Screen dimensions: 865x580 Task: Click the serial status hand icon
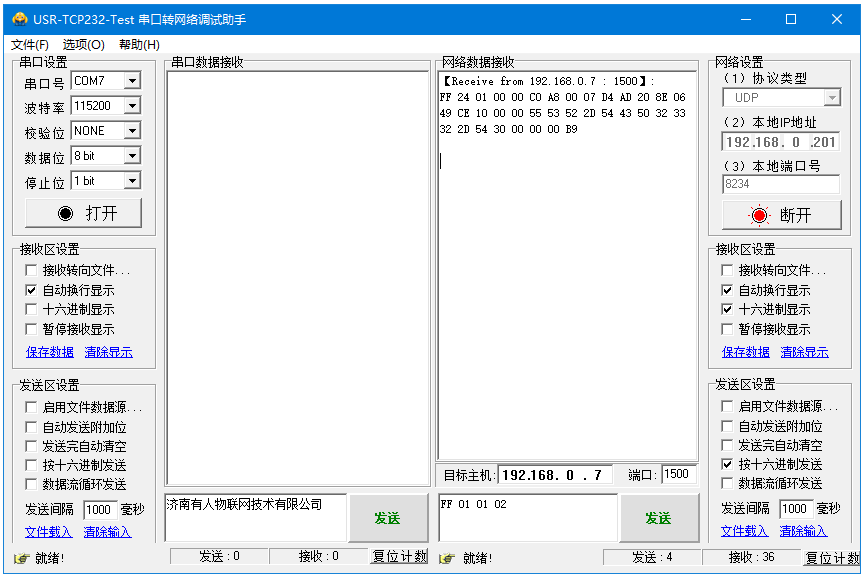21,558
